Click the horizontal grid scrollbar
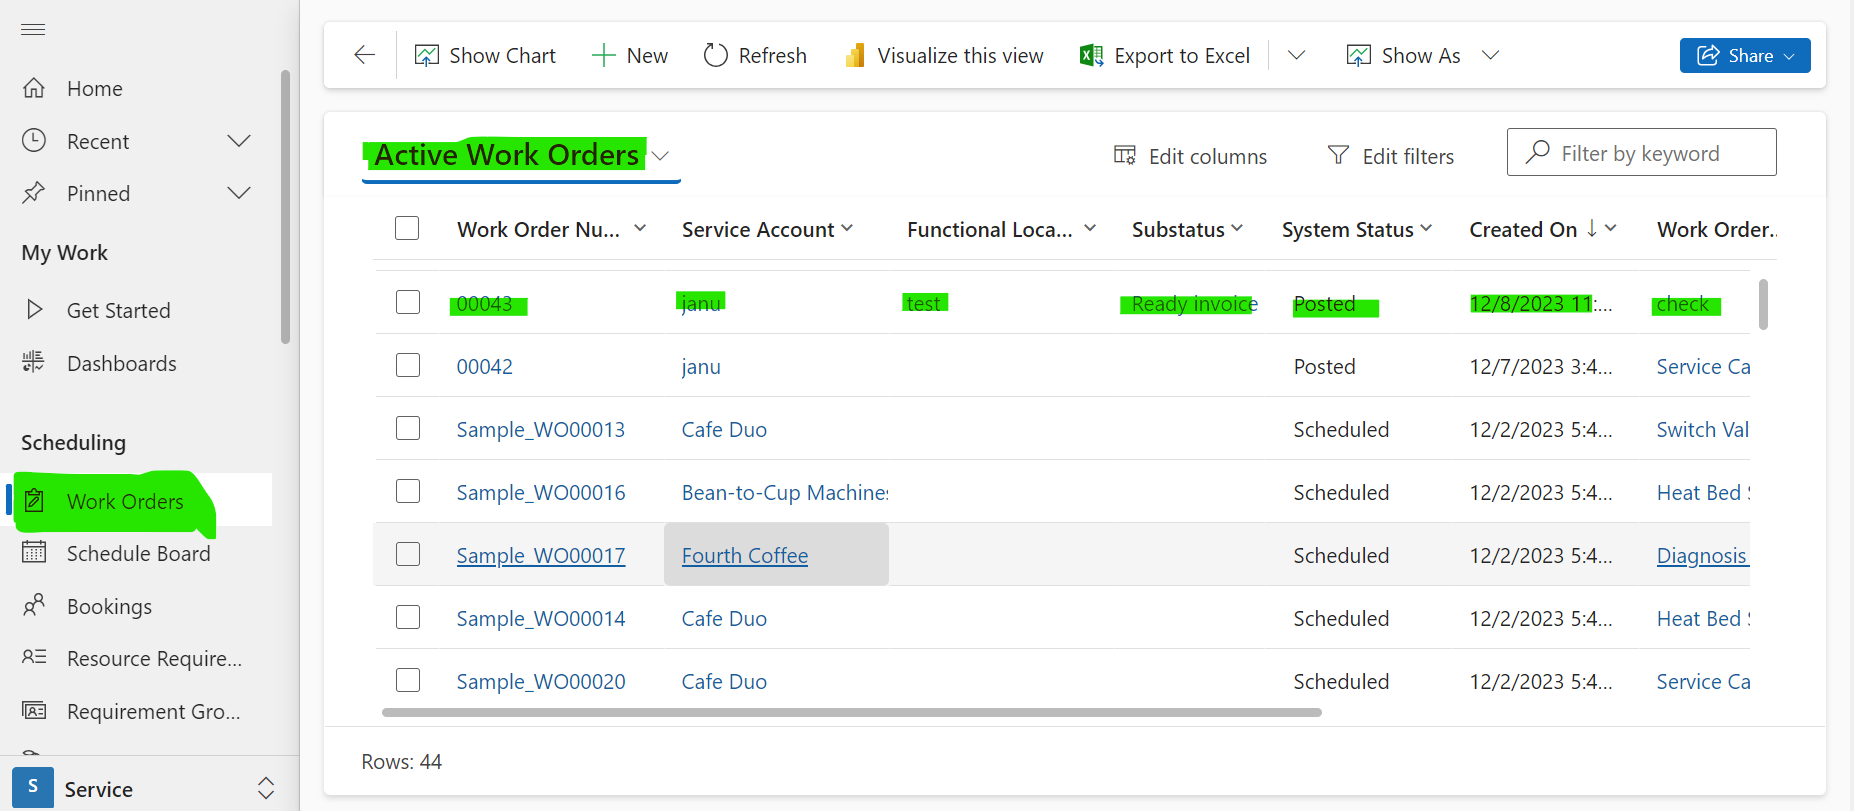This screenshot has height=811, width=1854. click(x=852, y=712)
